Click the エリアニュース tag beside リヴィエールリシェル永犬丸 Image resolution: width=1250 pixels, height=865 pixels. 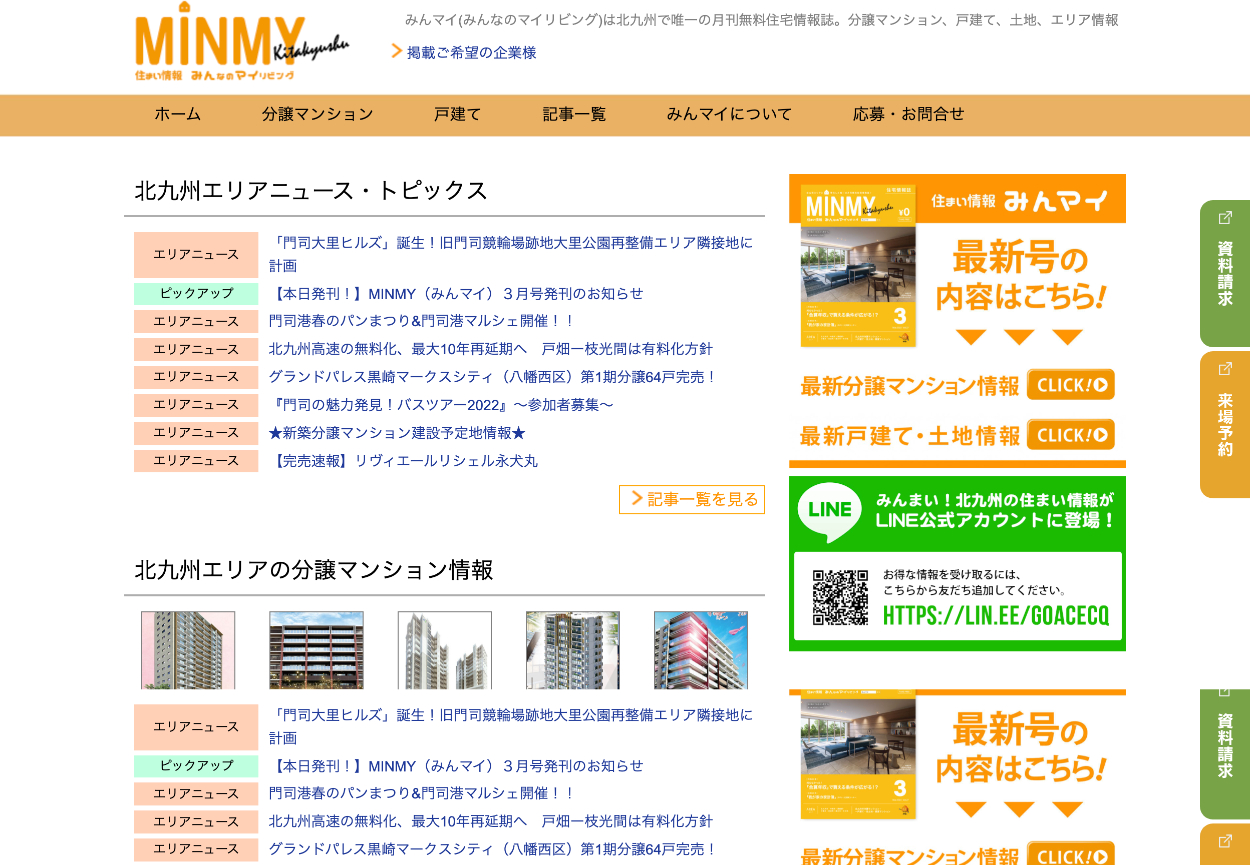[196, 461]
